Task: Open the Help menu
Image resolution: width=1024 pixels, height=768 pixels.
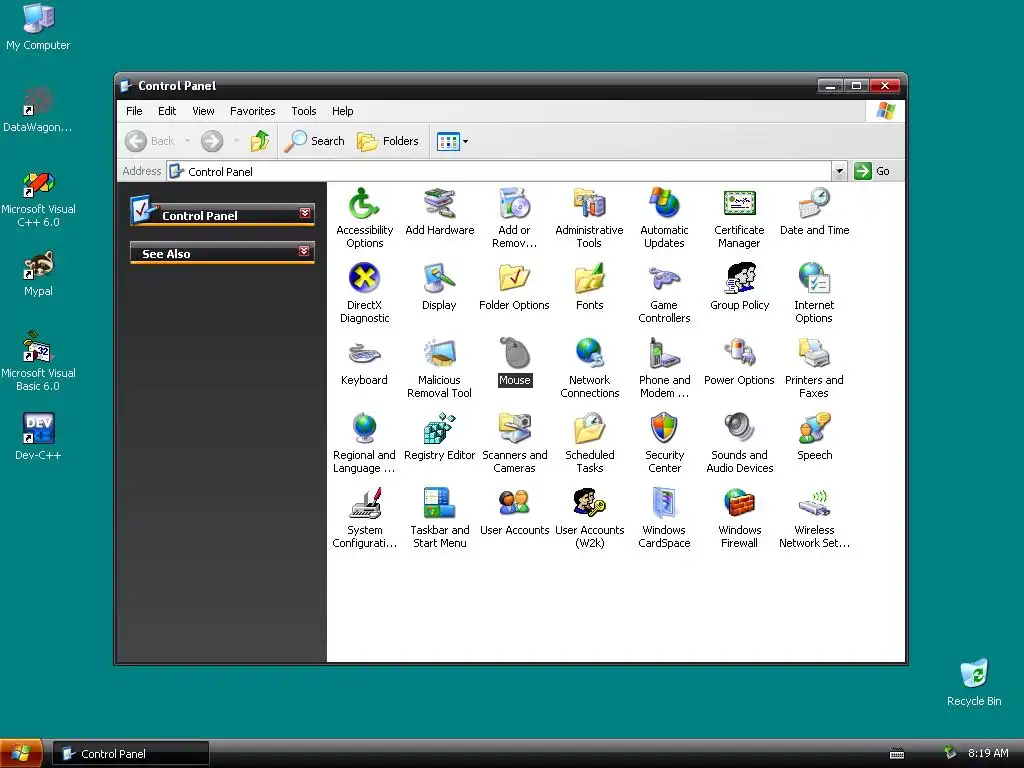Action: [342, 111]
